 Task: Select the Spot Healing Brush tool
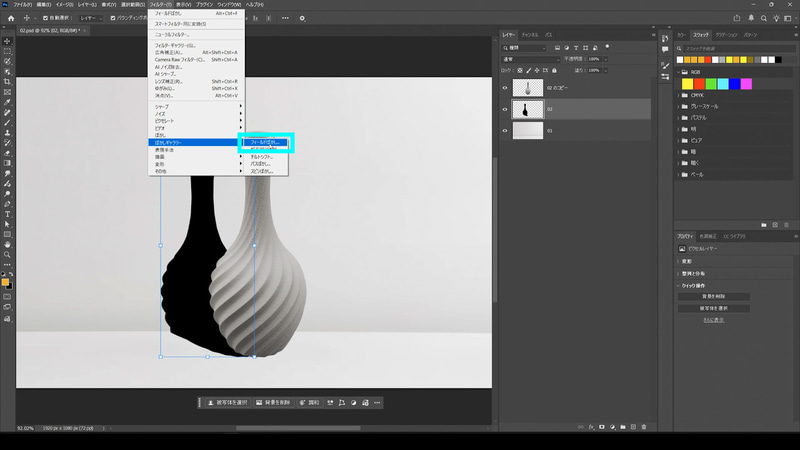(x=7, y=112)
